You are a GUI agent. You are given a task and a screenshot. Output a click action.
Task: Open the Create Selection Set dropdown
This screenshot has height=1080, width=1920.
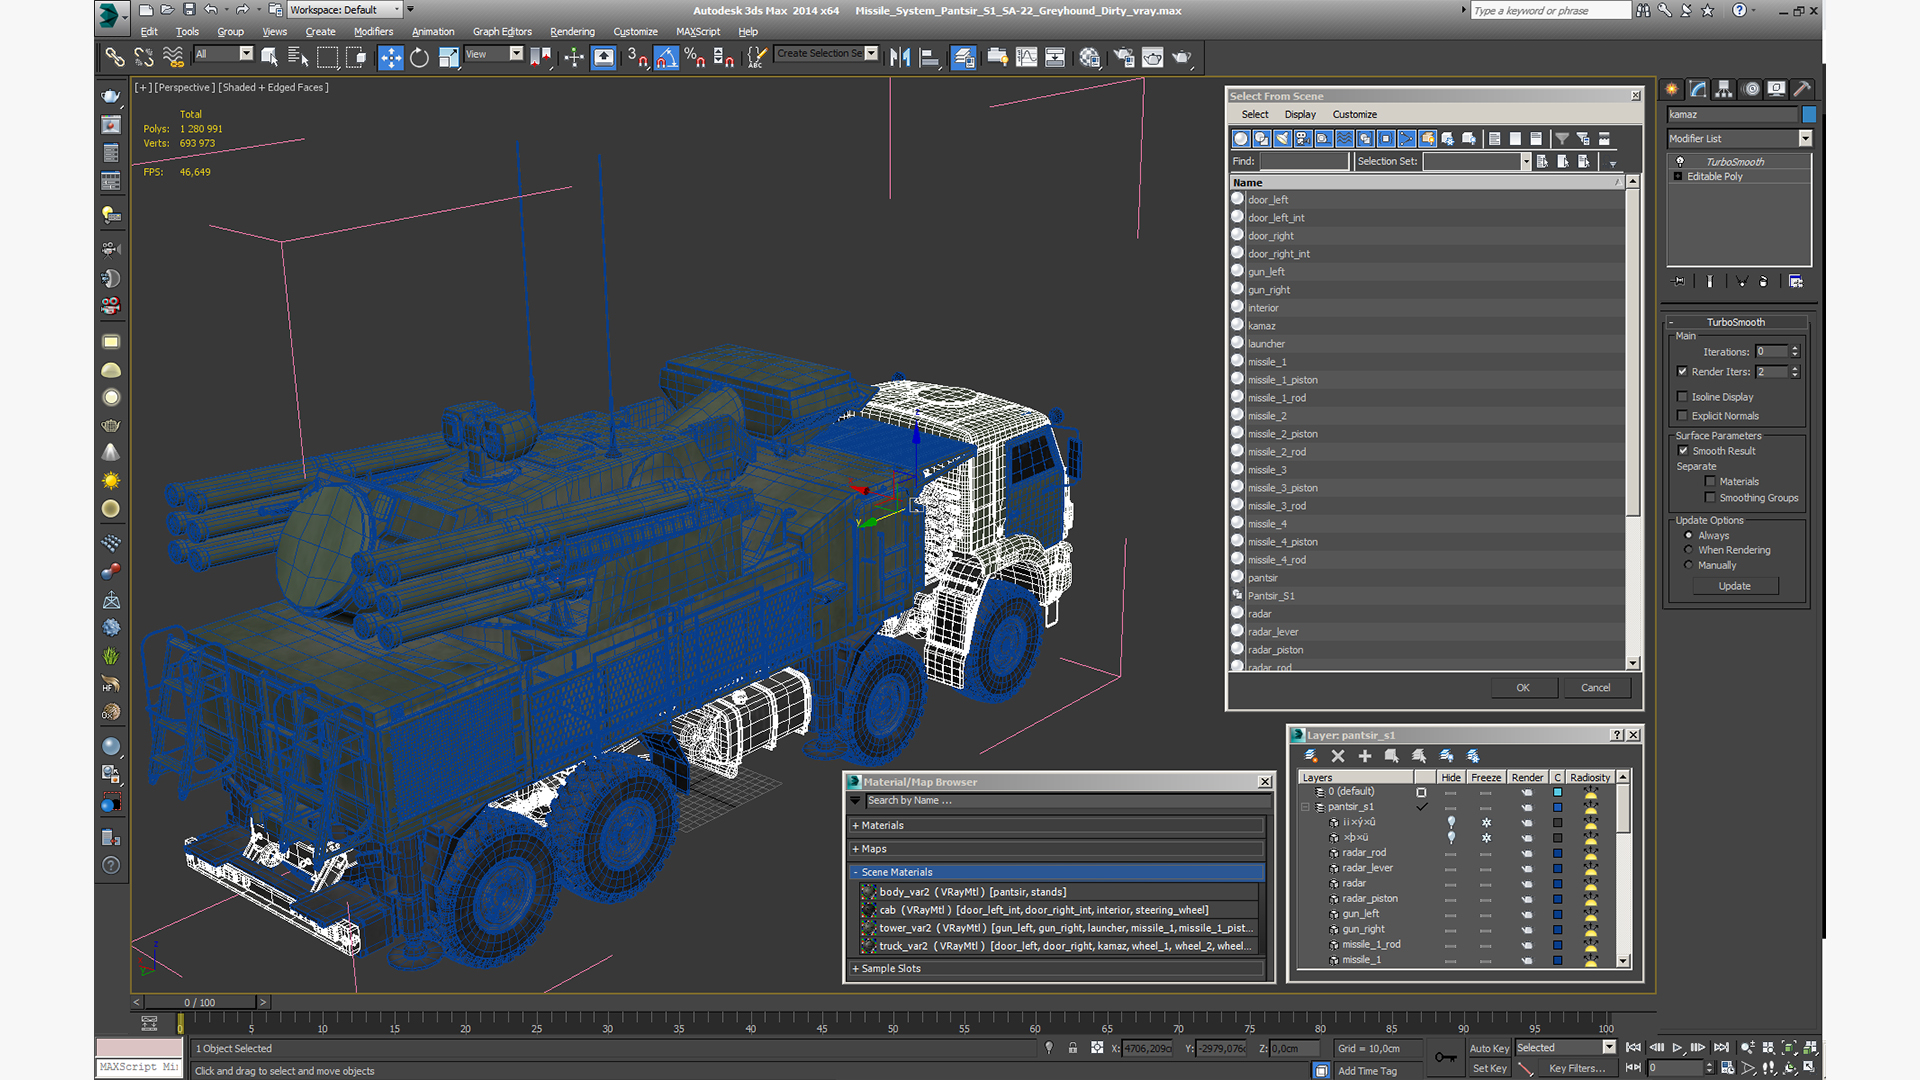827,54
